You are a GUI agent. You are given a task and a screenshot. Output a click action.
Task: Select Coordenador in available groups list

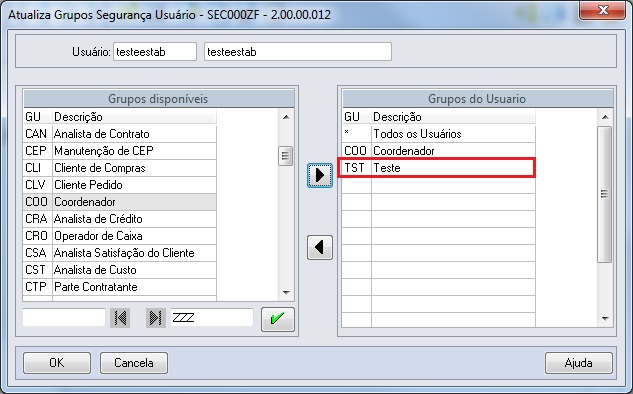[120, 202]
